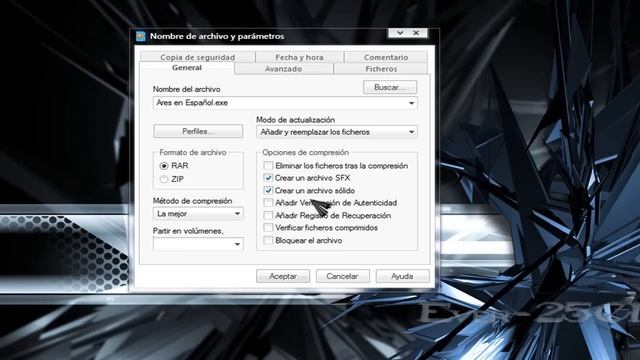The width and height of the screenshot is (640, 360).
Task: Expand the archive name dropdown arrow
Action: point(411,103)
